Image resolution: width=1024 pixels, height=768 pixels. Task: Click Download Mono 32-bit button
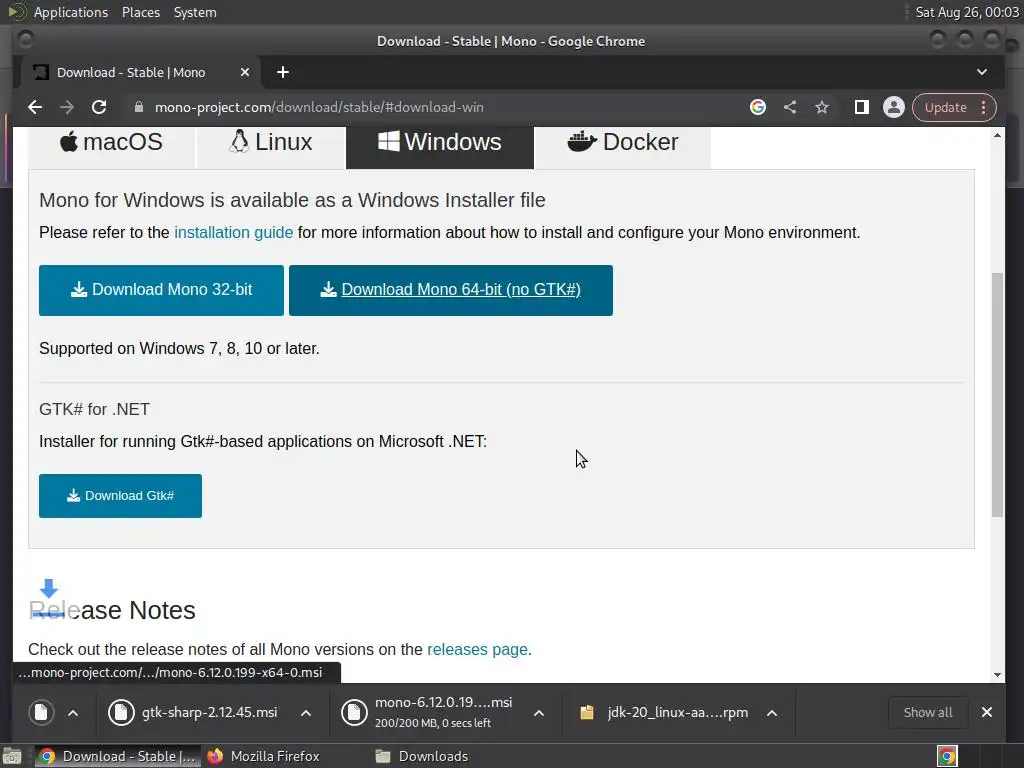point(161,290)
